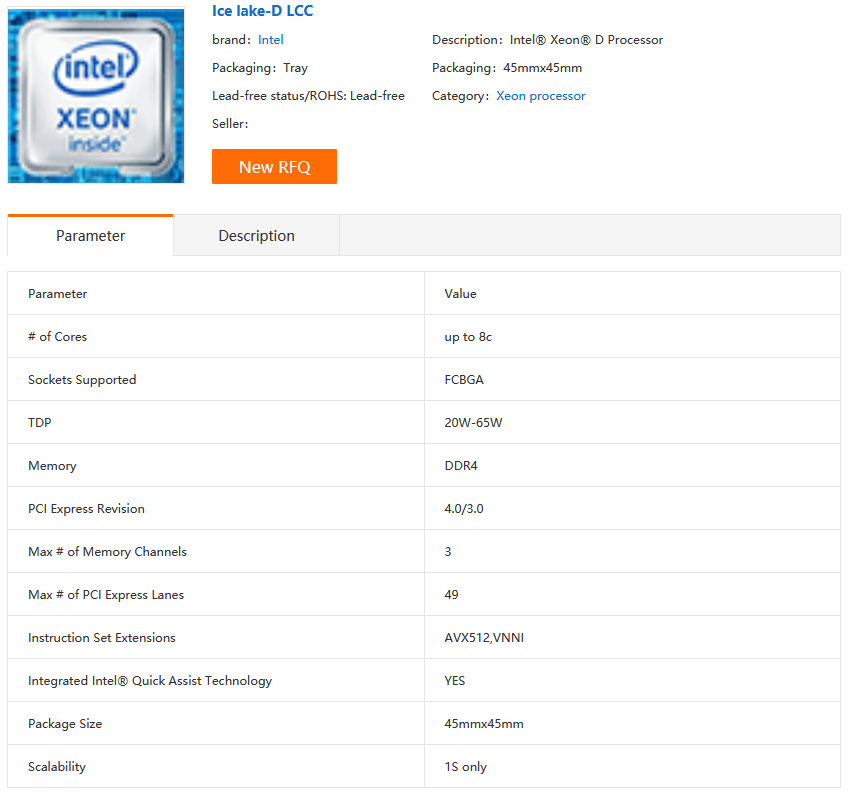The width and height of the screenshot is (849, 792).
Task: Open the Ice lake-D LCC product title link
Action: click(263, 11)
